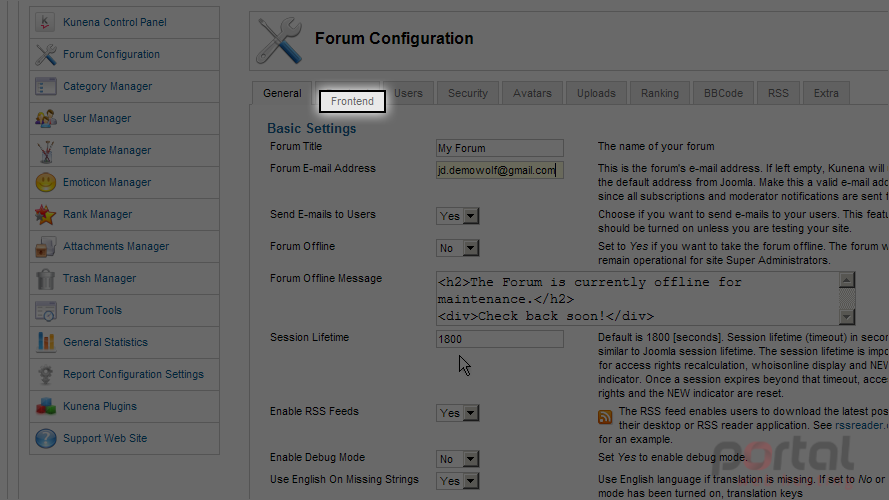Open Category Manager link
889x500 pixels.
(x=107, y=86)
